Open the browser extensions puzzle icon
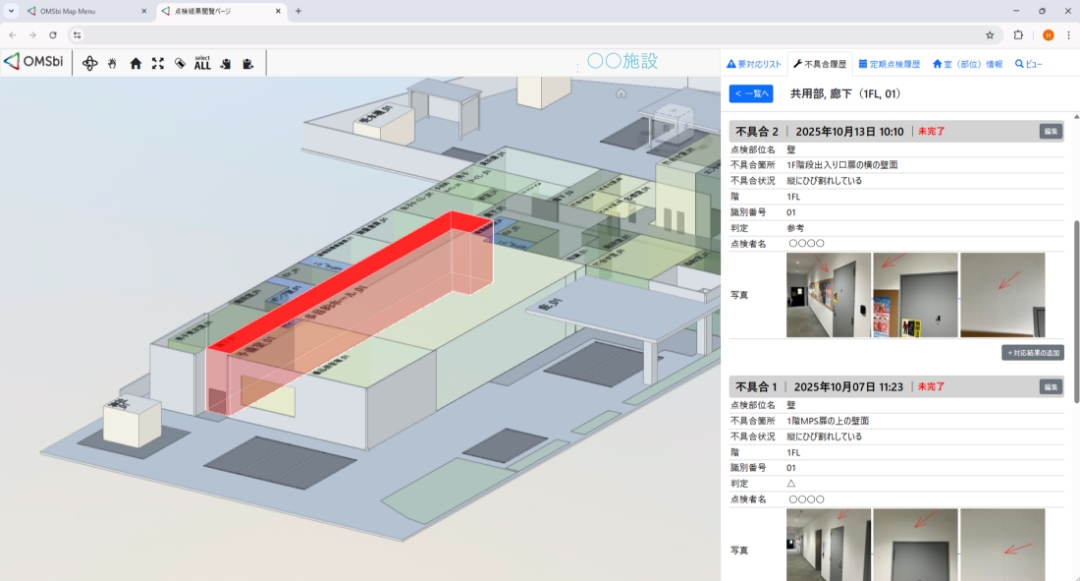 click(x=1018, y=34)
